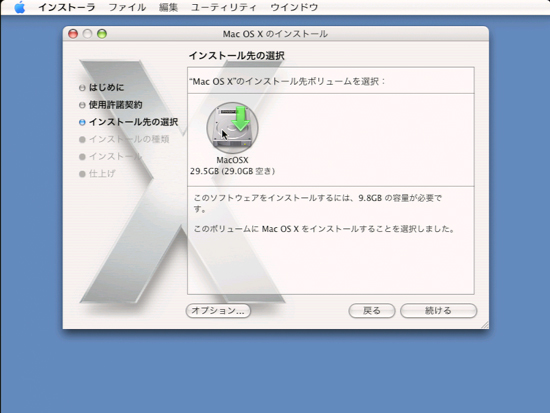
Task: Click the MacOSX volume name label
Action: point(232,160)
